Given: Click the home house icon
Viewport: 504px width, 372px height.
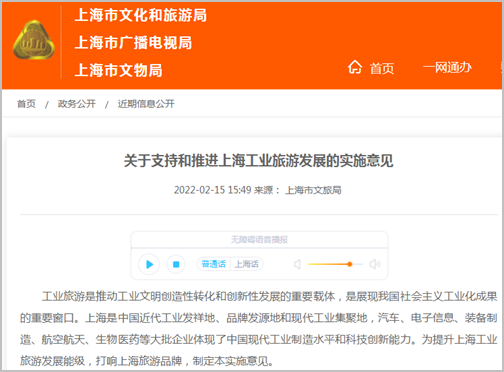Looking at the screenshot, I should (355, 67).
